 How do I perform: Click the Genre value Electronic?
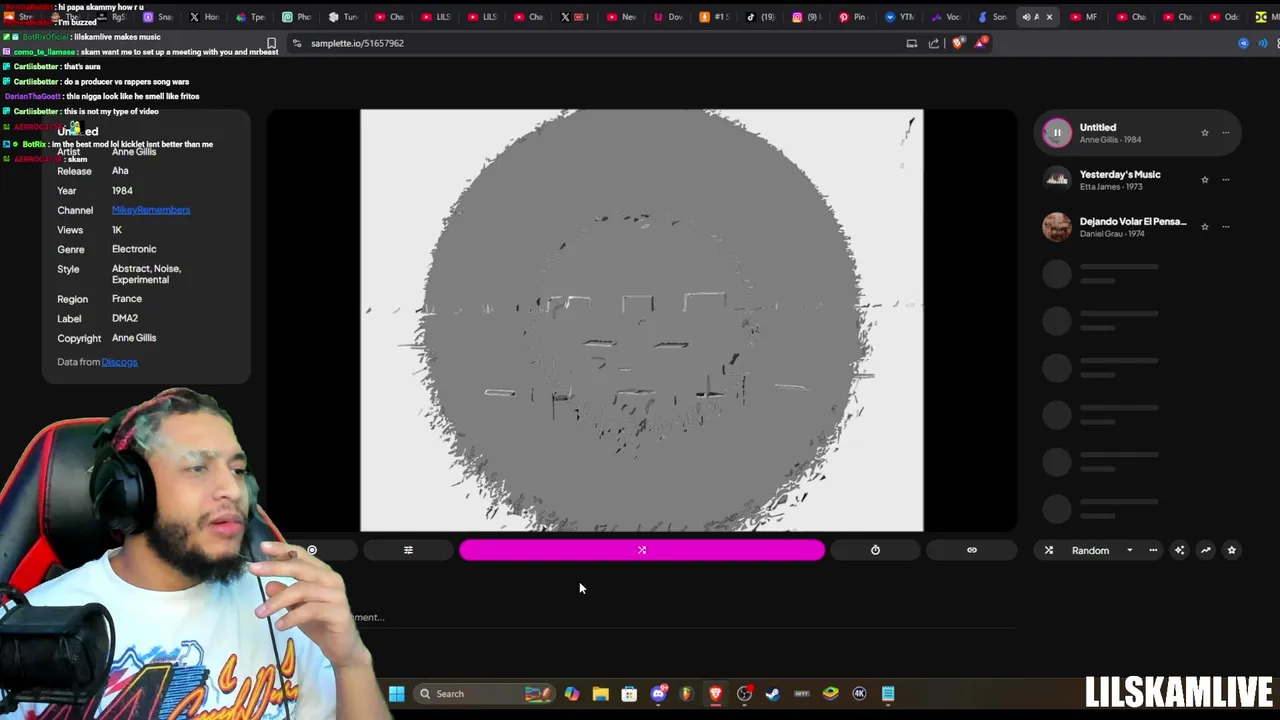pyautogui.click(x=134, y=249)
